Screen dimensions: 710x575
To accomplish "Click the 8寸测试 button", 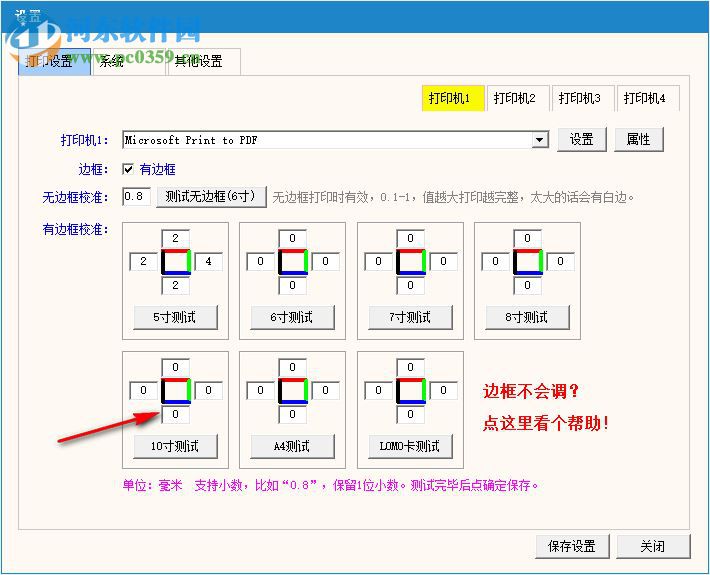I will [527, 317].
